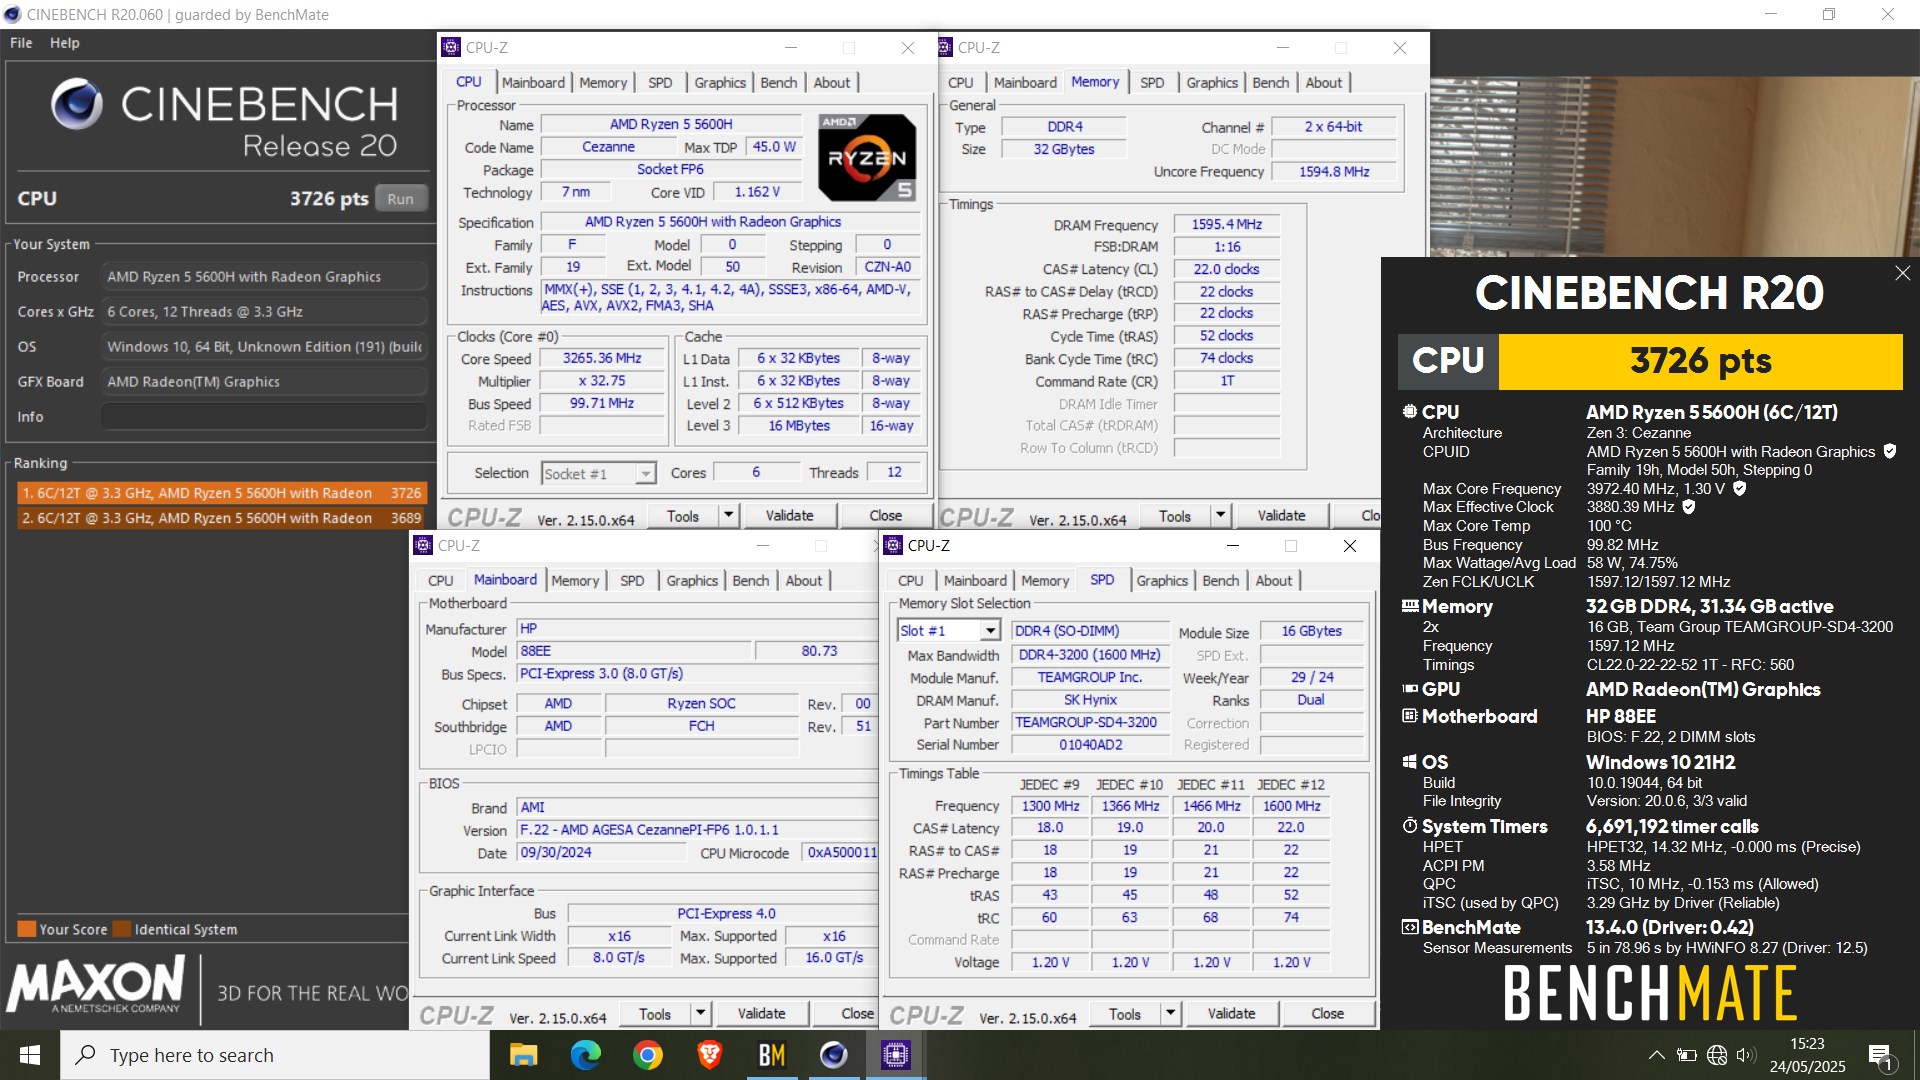Show hidden system tray icons
Image resolution: width=1920 pixels, height=1080 pixels.
[x=1657, y=1055]
